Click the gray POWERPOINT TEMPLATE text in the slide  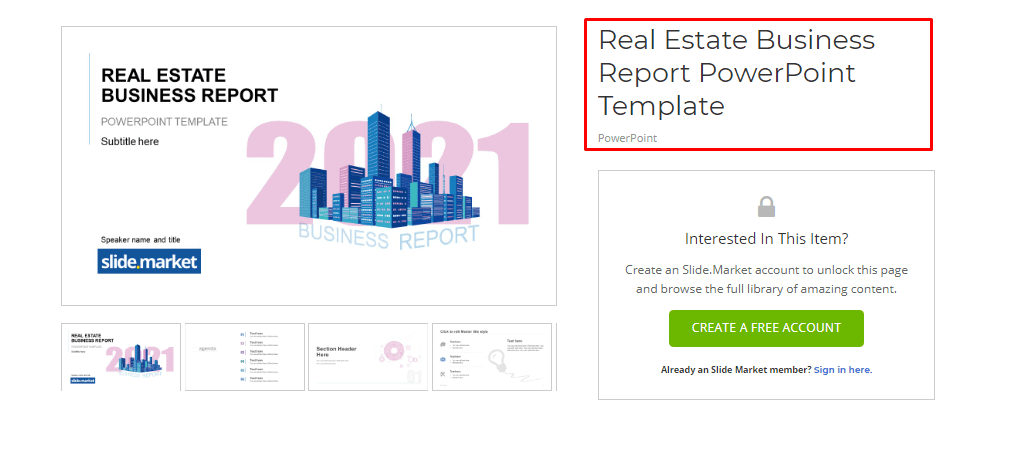point(164,122)
